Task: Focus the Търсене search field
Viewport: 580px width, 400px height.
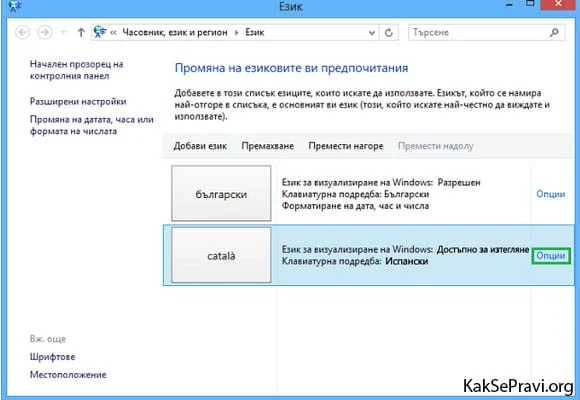Action: [x=486, y=33]
